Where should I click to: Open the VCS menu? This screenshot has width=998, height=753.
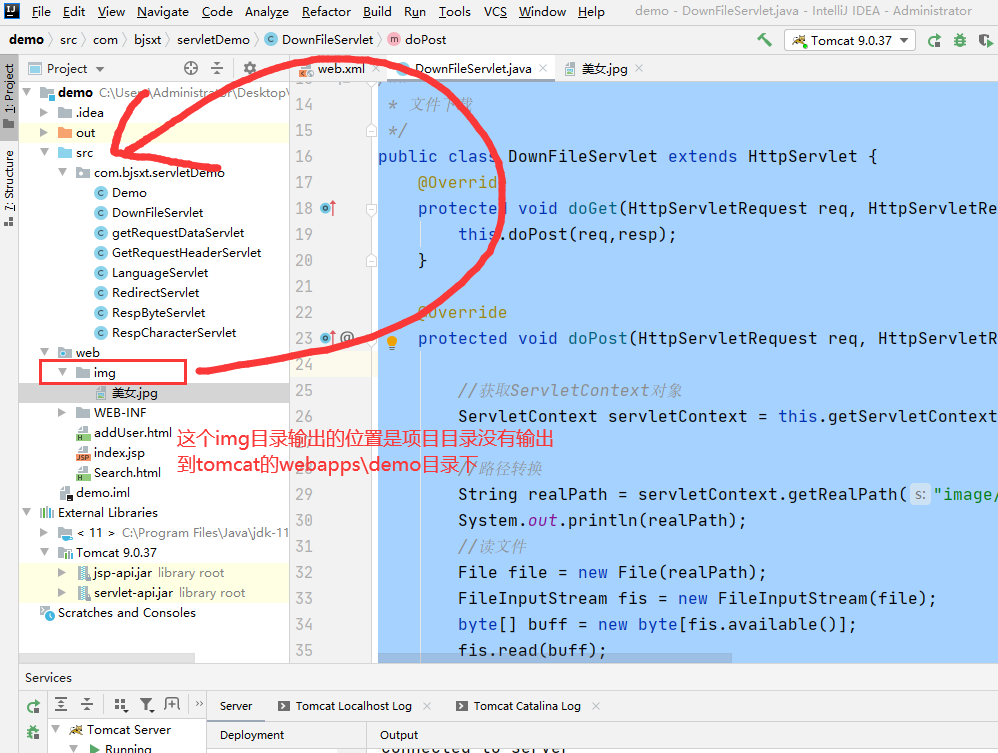495,11
